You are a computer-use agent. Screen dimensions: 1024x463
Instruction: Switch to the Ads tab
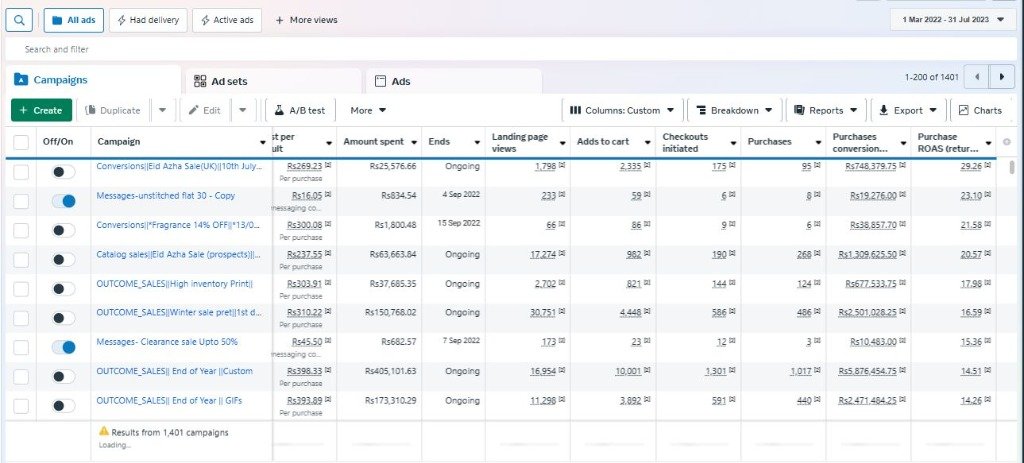(x=453, y=82)
